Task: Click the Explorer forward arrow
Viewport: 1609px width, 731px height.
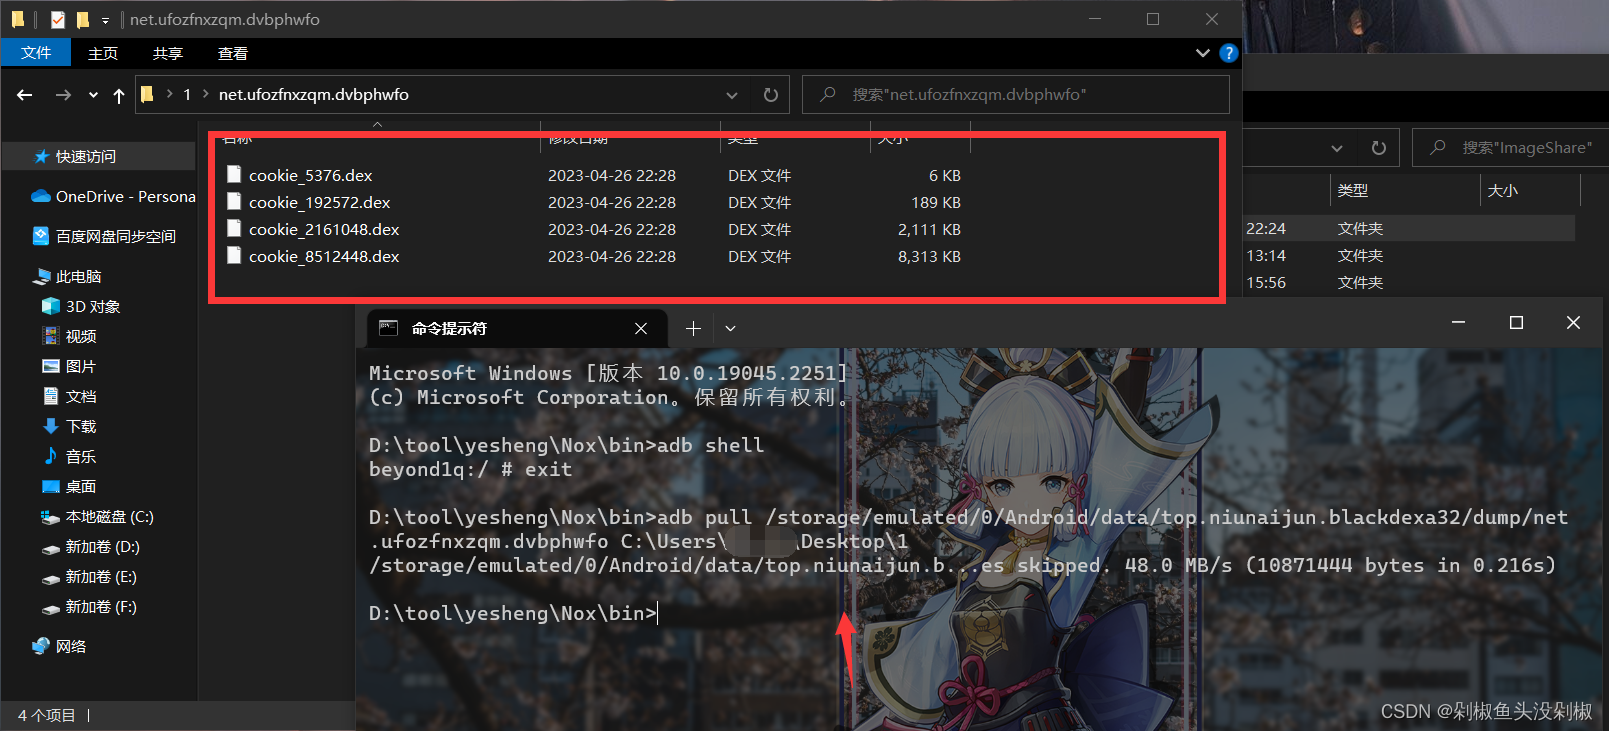Action: 63,95
